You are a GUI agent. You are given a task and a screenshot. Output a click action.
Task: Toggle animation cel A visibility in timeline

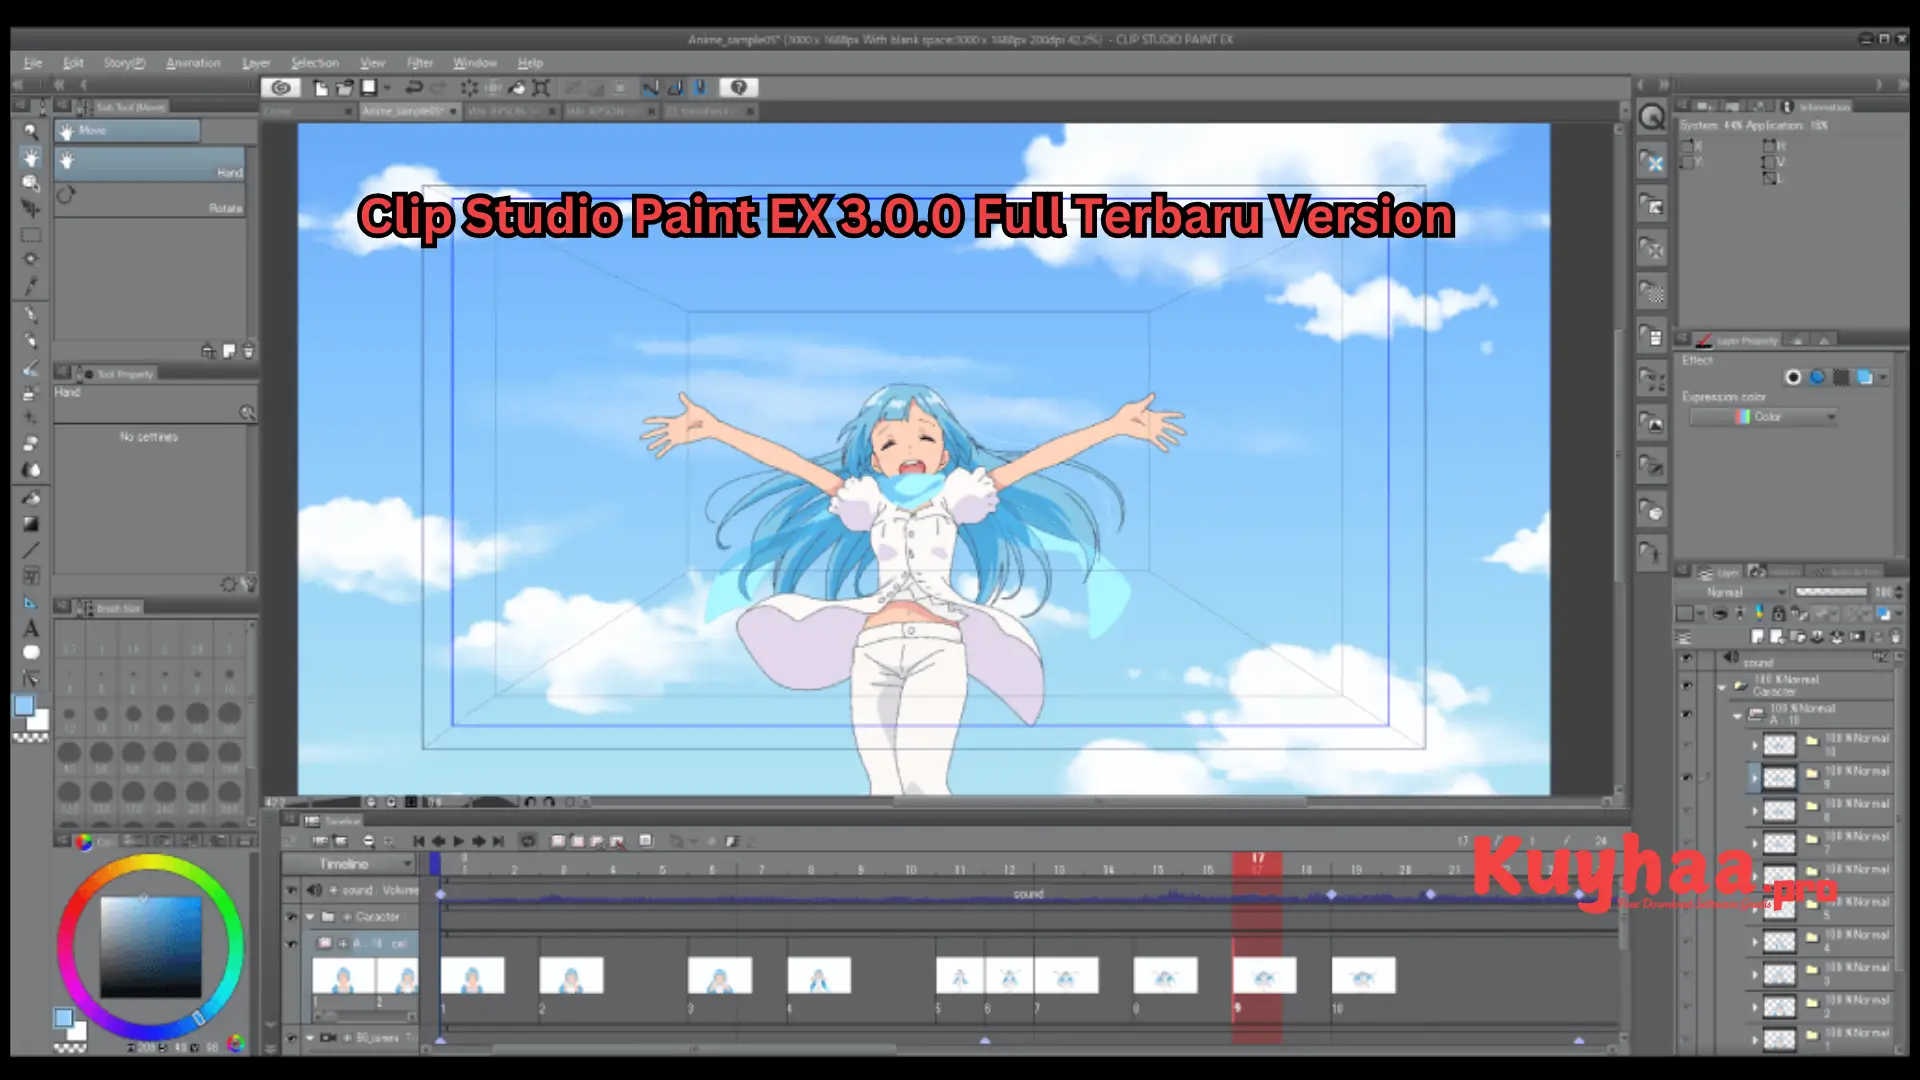(292, 943)
